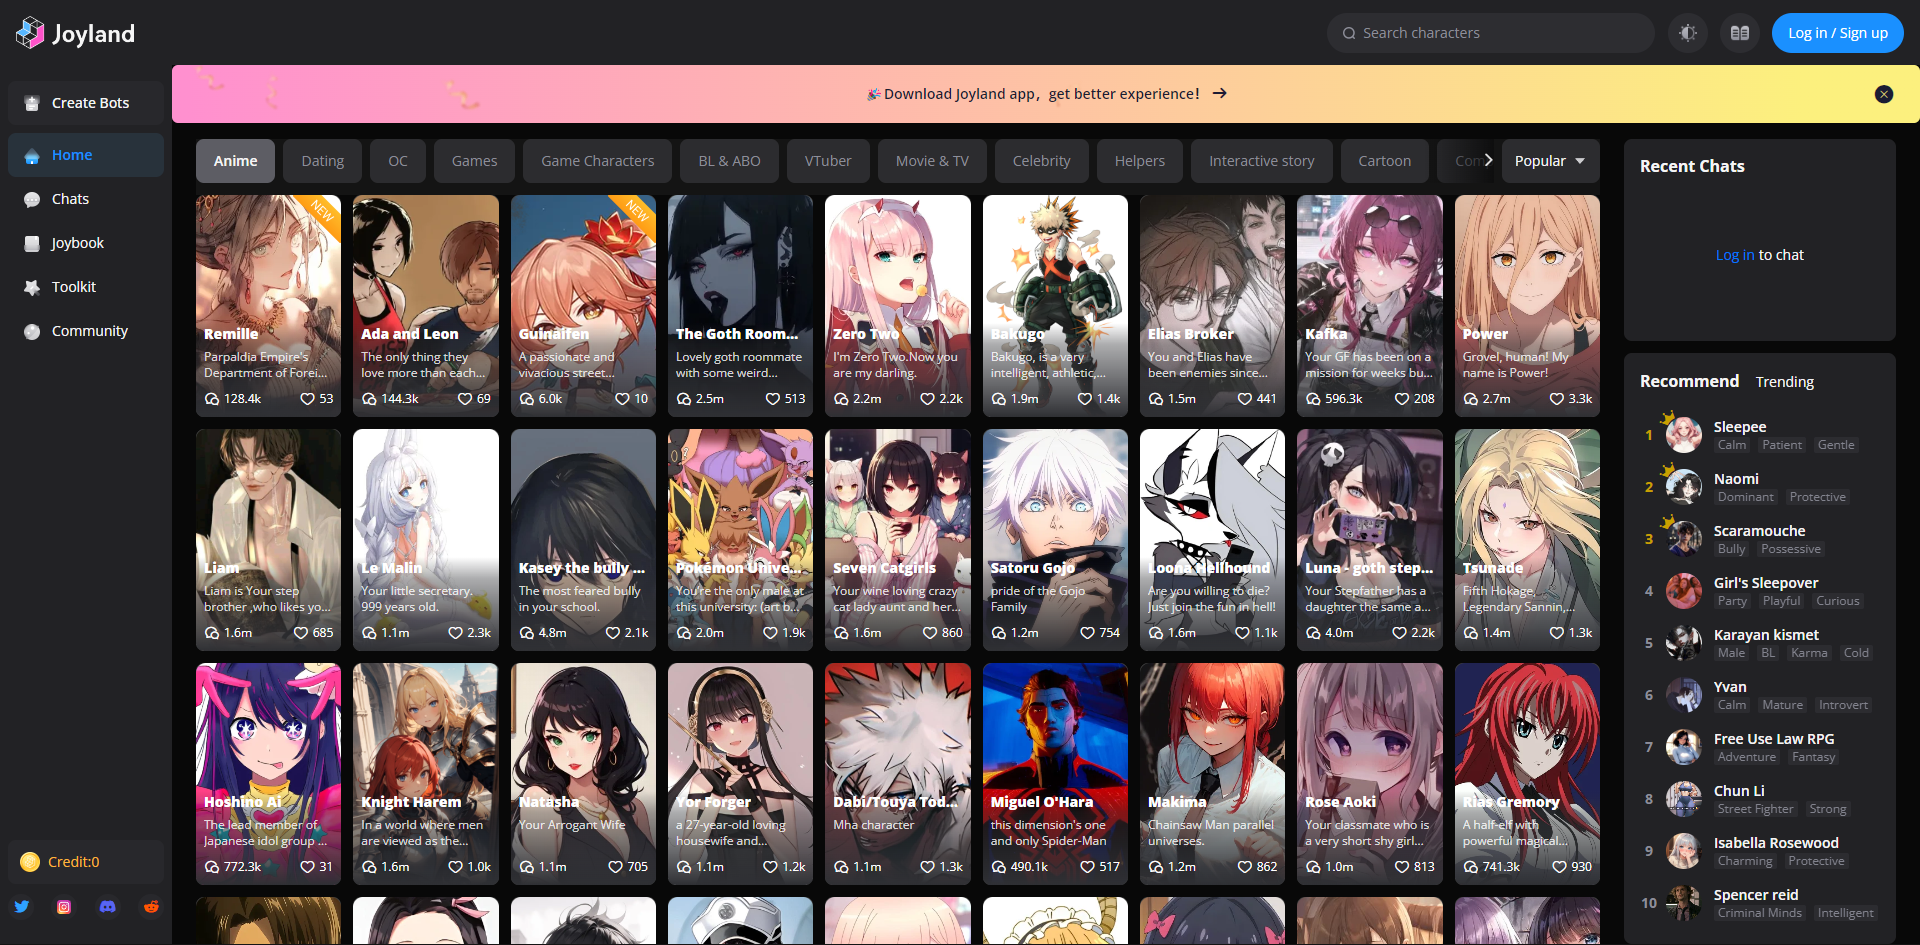Viewport: 1920px width, 945px height.
Task: Open Home in the sidebar
Action: [86, 155]
